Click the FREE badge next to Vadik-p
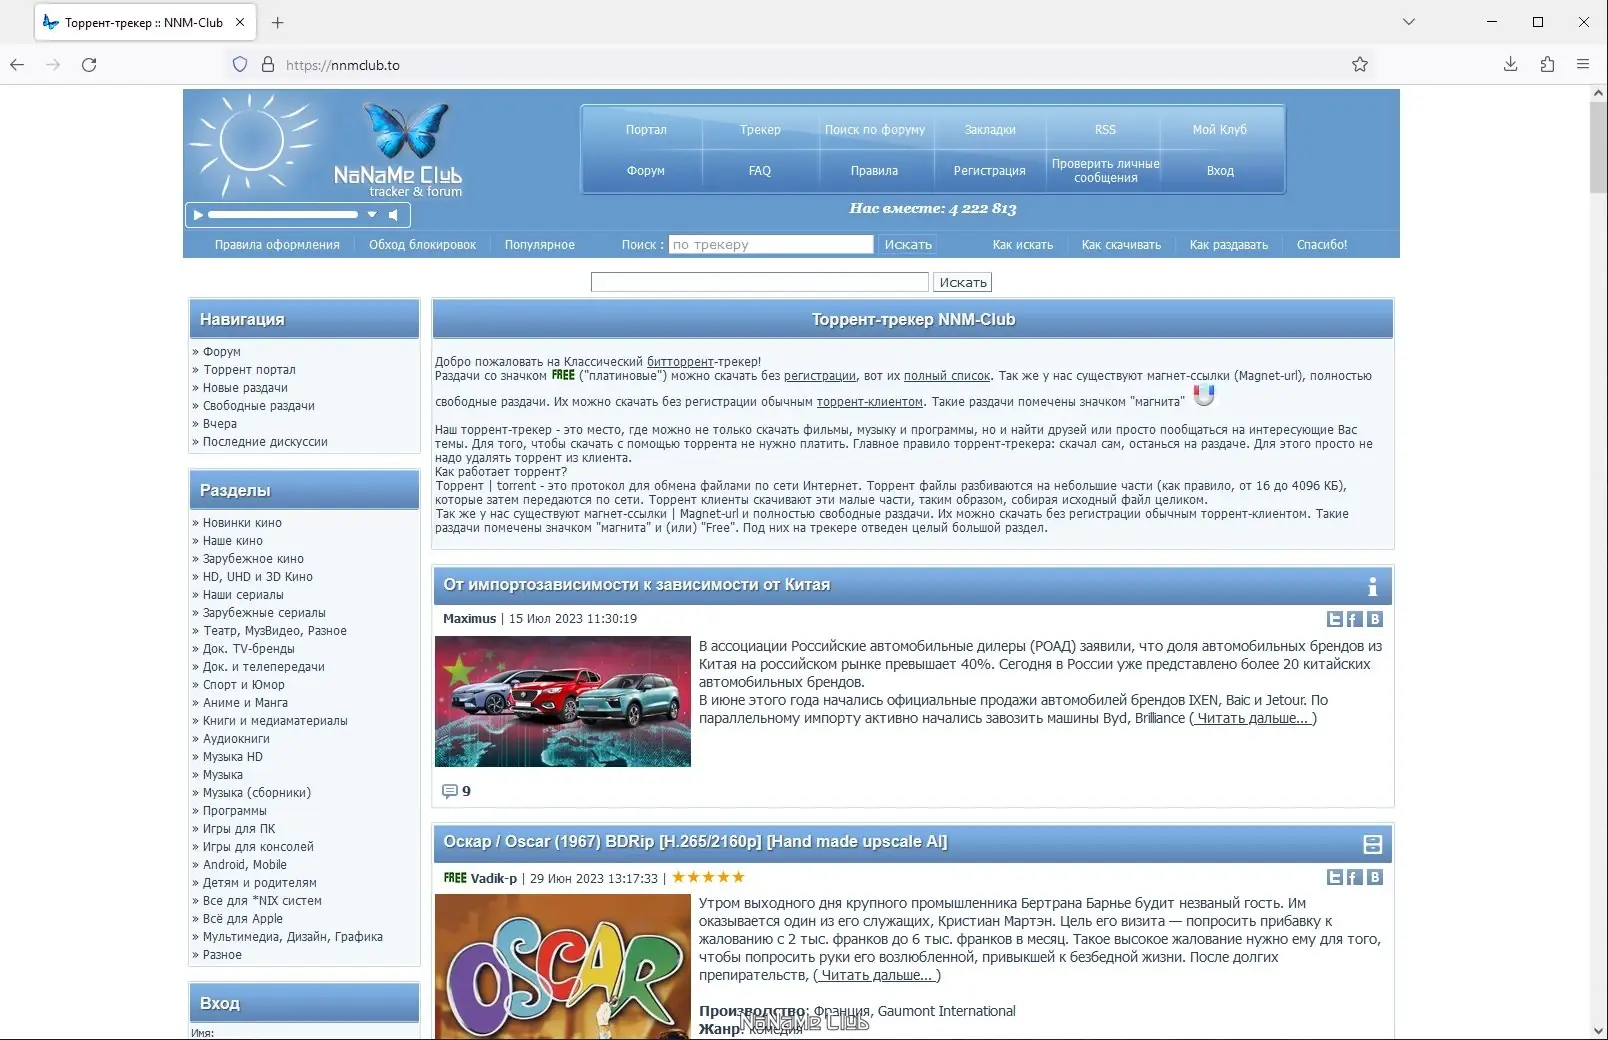This screenshot has width=1608, height=1040. pos(455,878)
